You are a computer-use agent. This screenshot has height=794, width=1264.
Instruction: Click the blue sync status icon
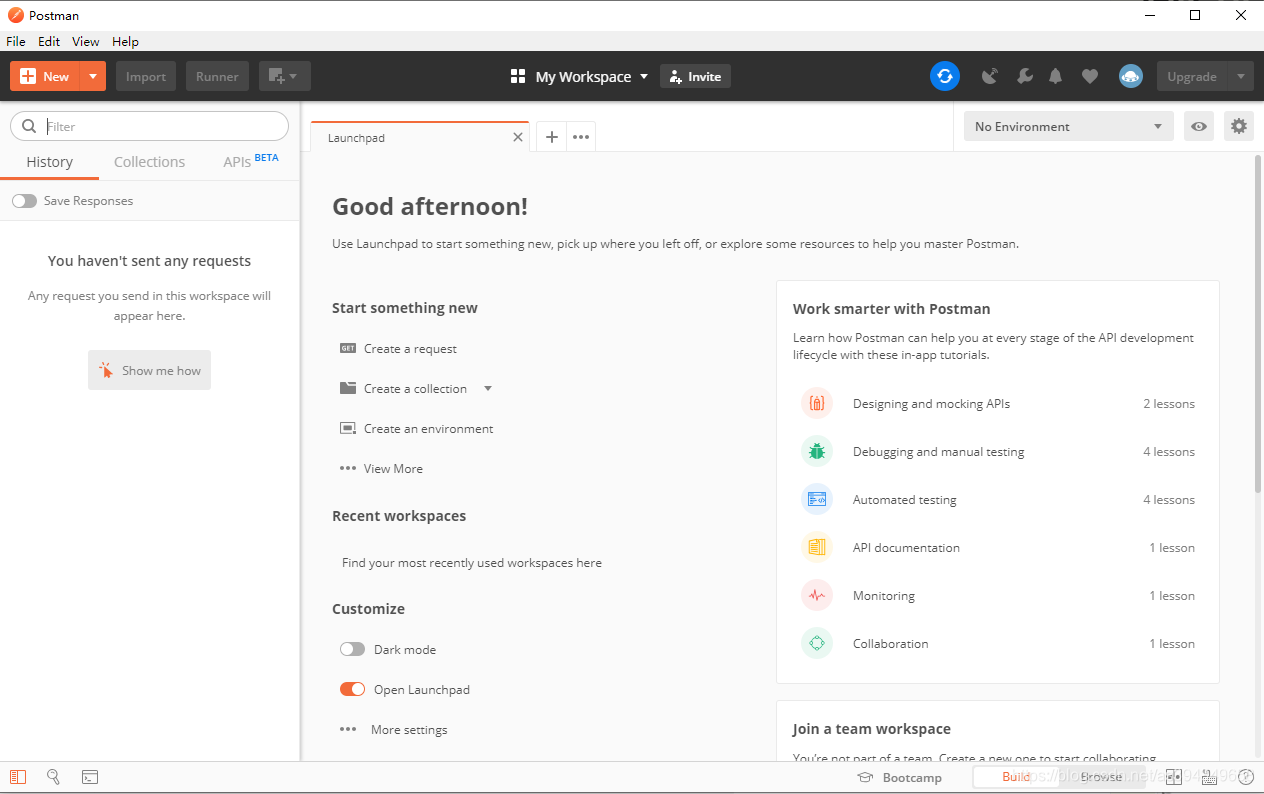(x=944, y=76)
